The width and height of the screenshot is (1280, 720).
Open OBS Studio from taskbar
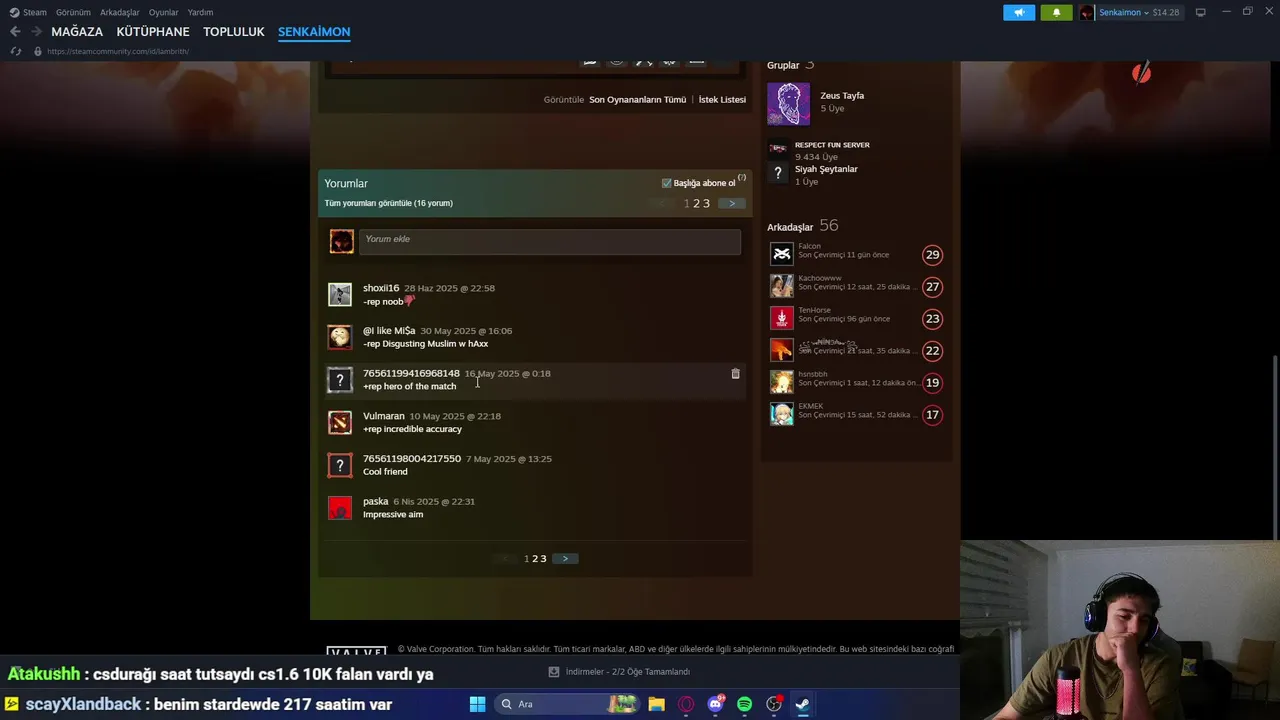tap(773, 704)
